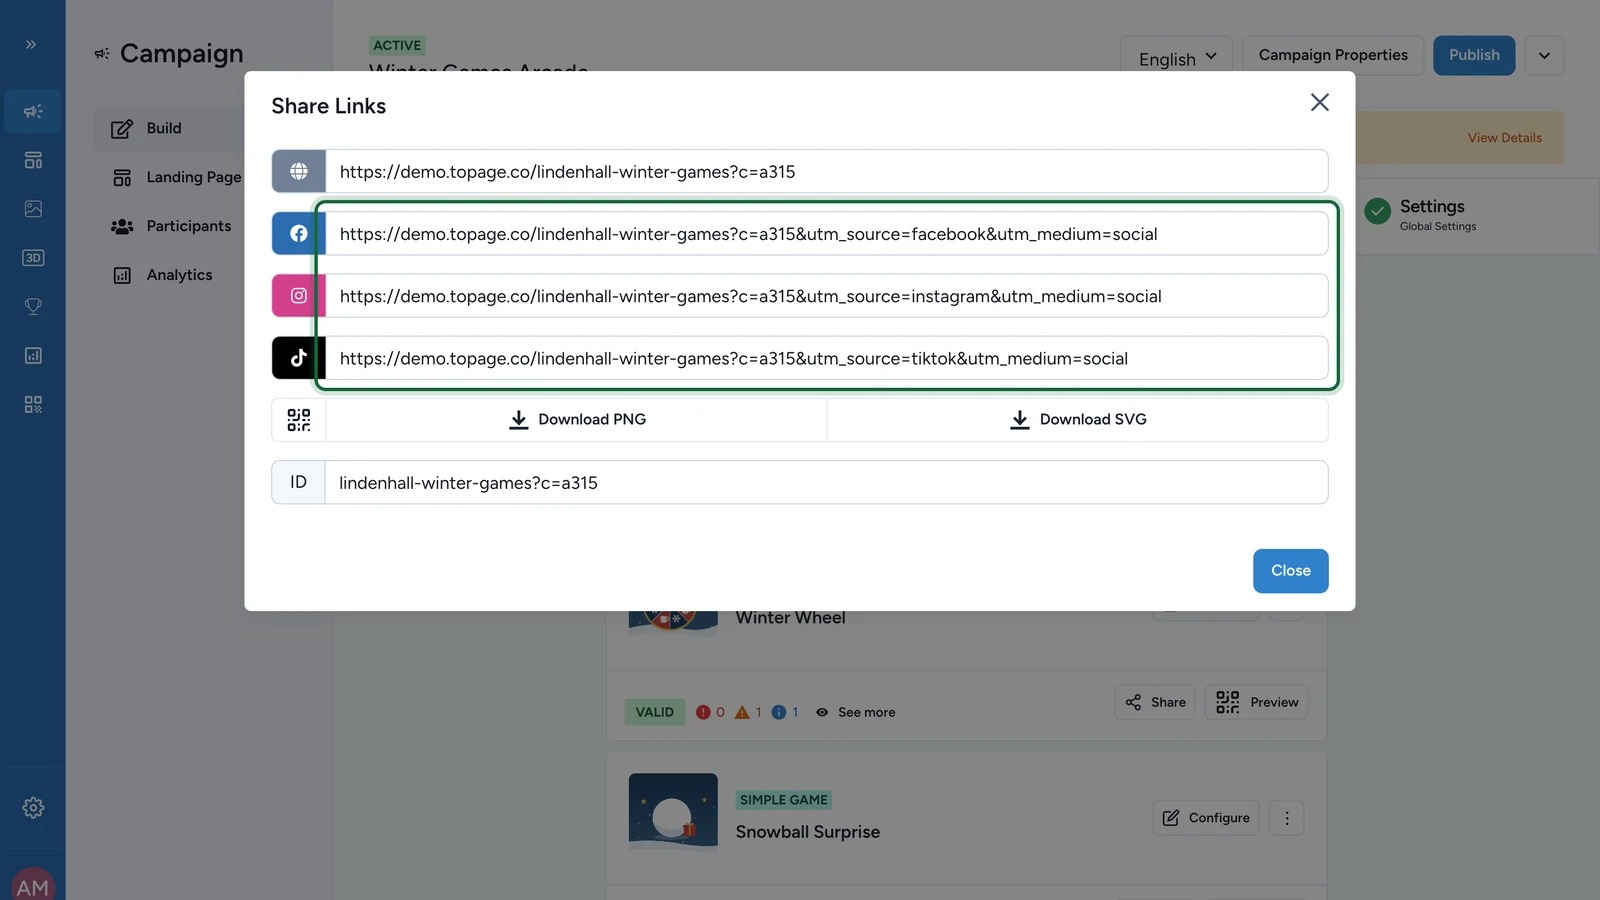The width and height of the screenshot is (1600, 900).
Task: Click the TikTok icon in Share Links
Action: tap(299, 358)
